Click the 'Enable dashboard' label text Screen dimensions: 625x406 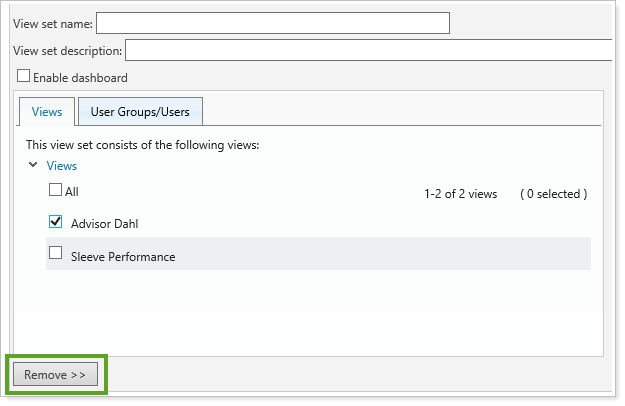point(80,77)
